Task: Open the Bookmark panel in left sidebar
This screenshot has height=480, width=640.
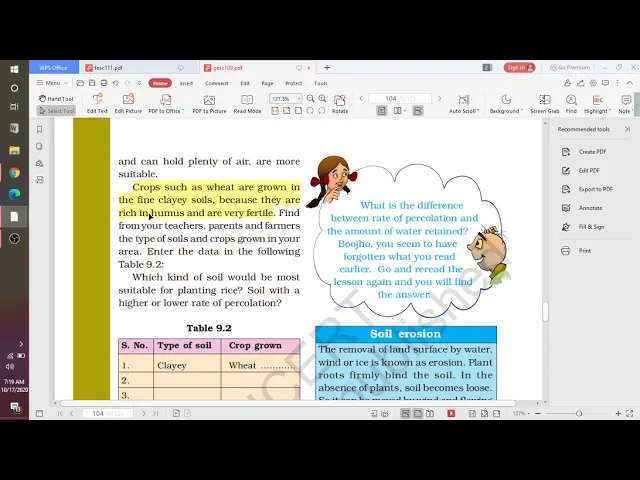Action: 39,129
